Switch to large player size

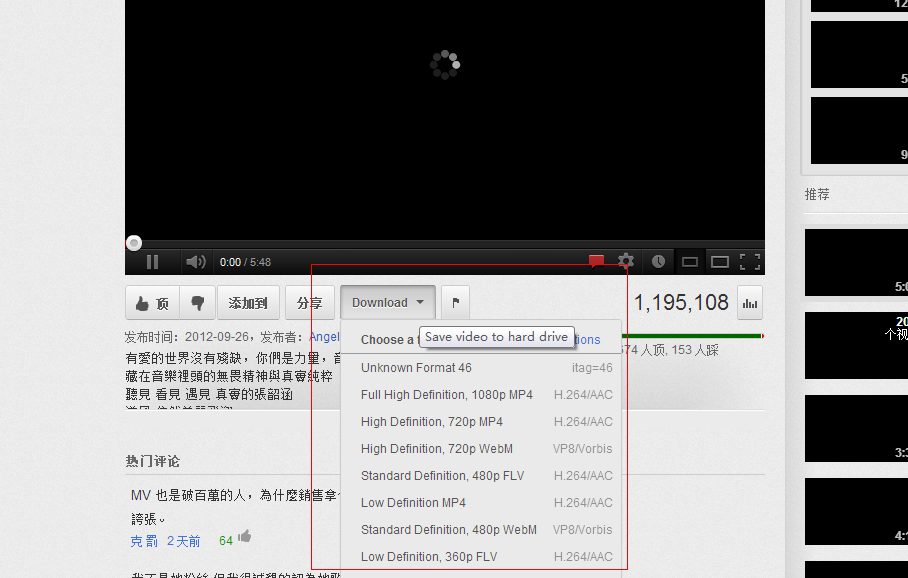click(720, 262)
